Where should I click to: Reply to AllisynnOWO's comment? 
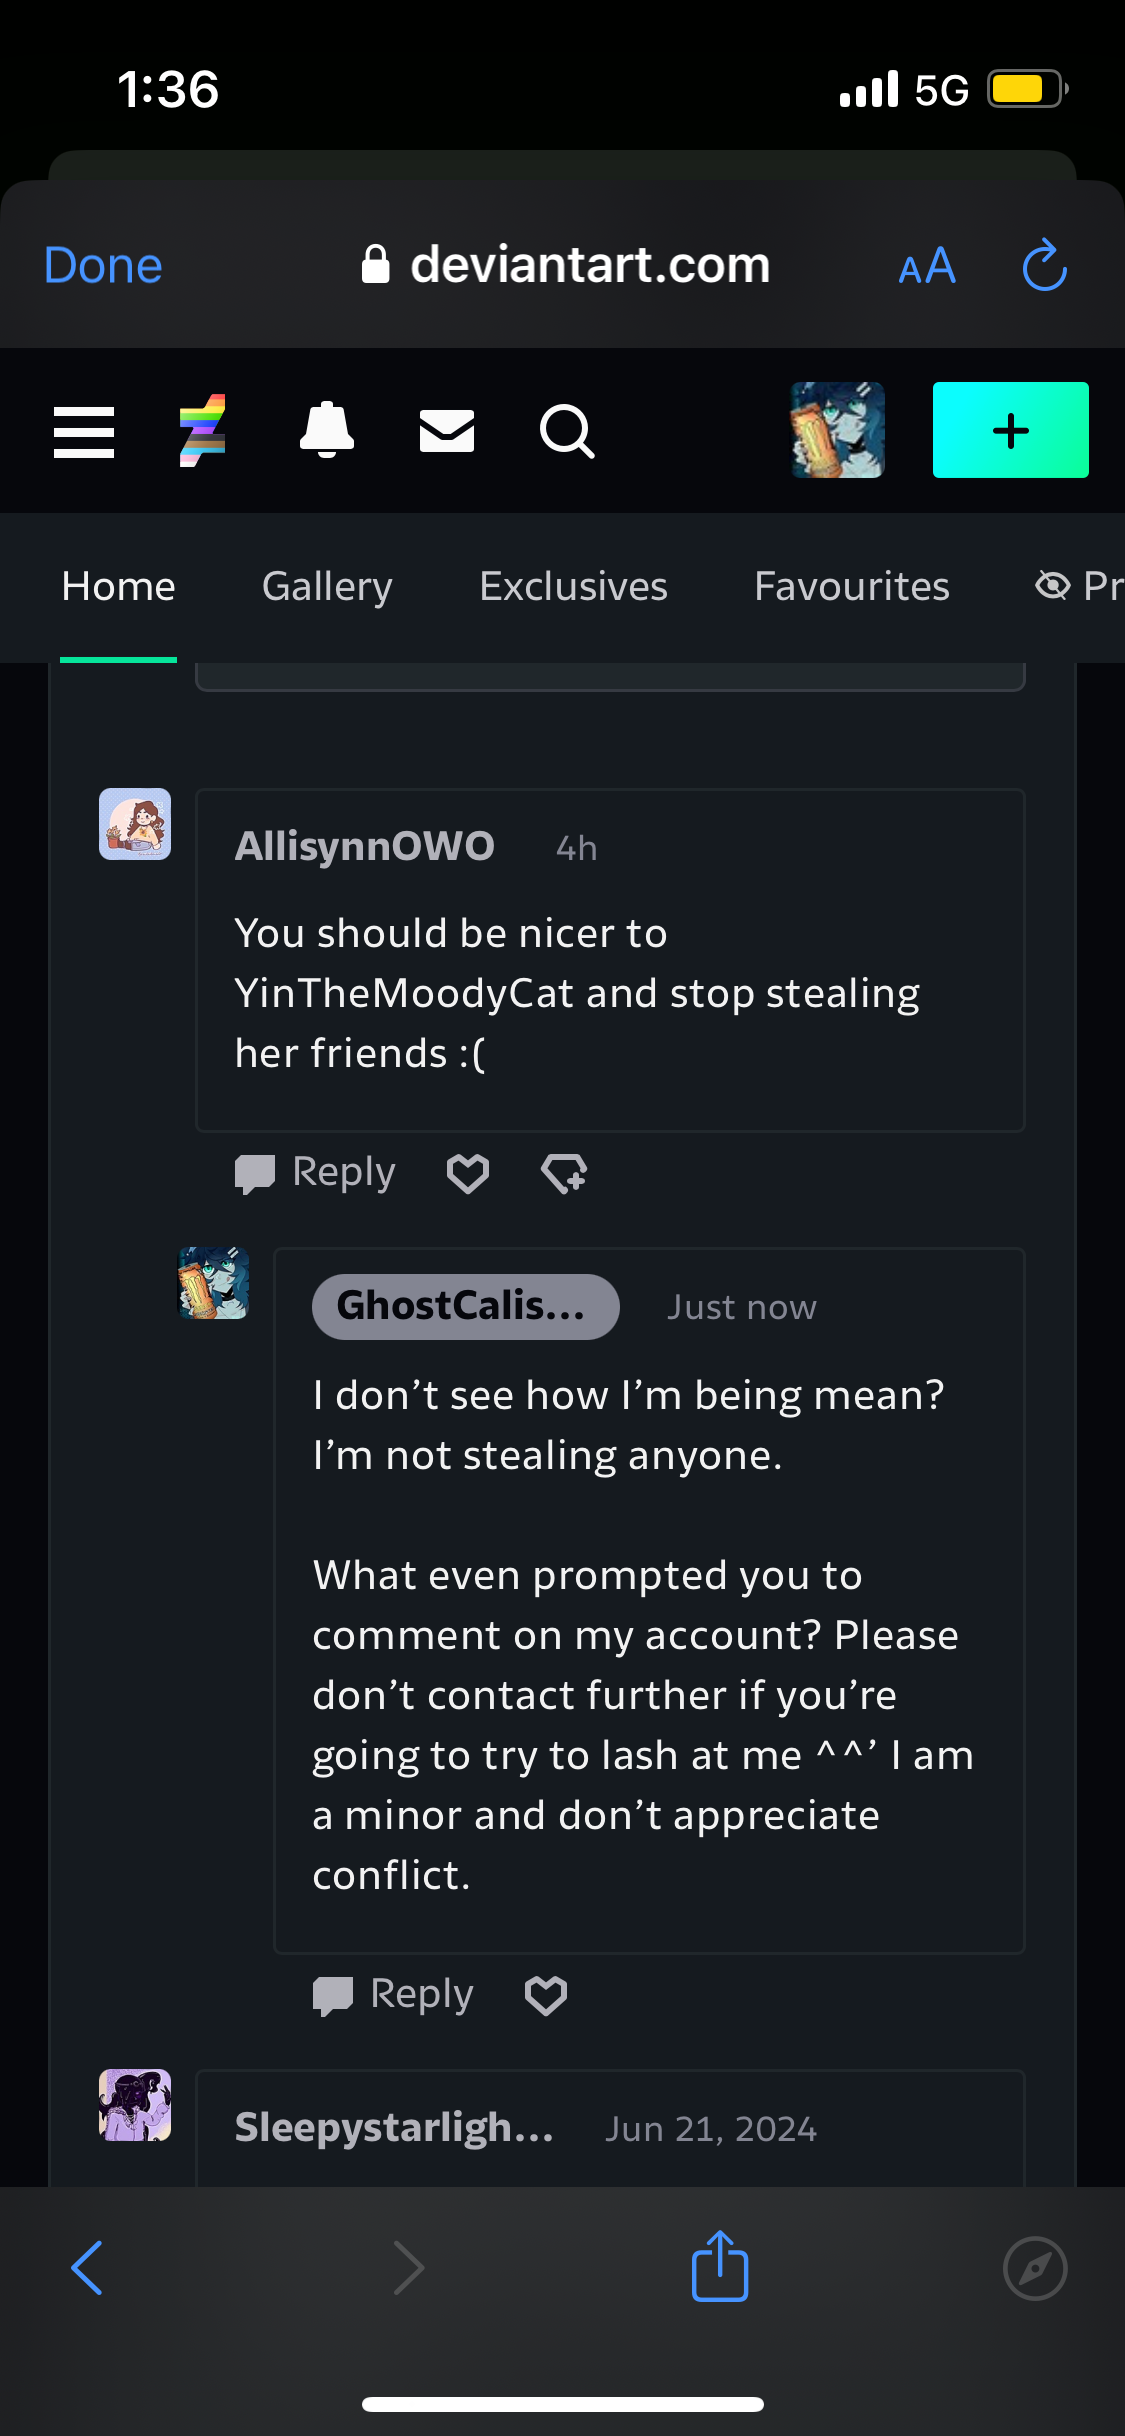[x=315, y=1172]
